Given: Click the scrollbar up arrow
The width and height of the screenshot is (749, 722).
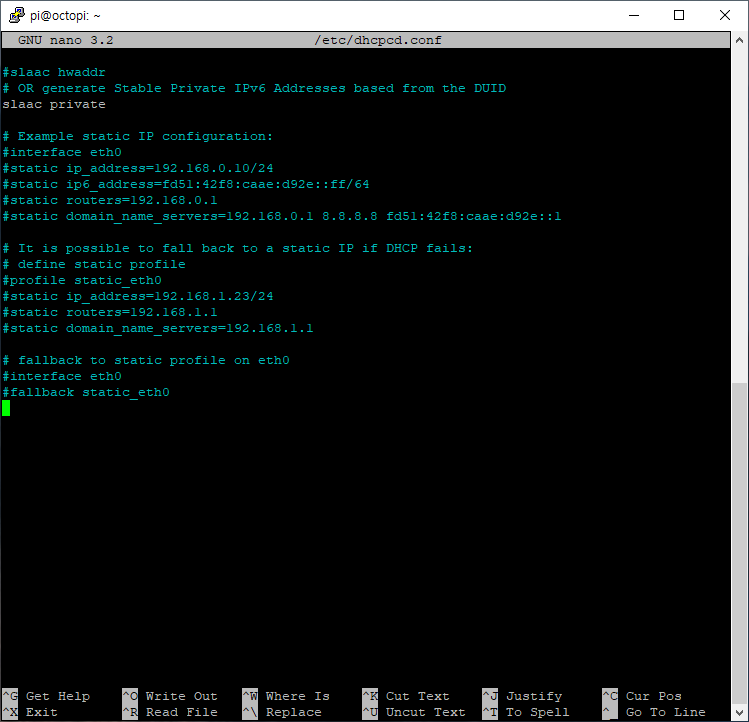Looking at the screenshot, I should pyautogui.click(x=739, y=41).
